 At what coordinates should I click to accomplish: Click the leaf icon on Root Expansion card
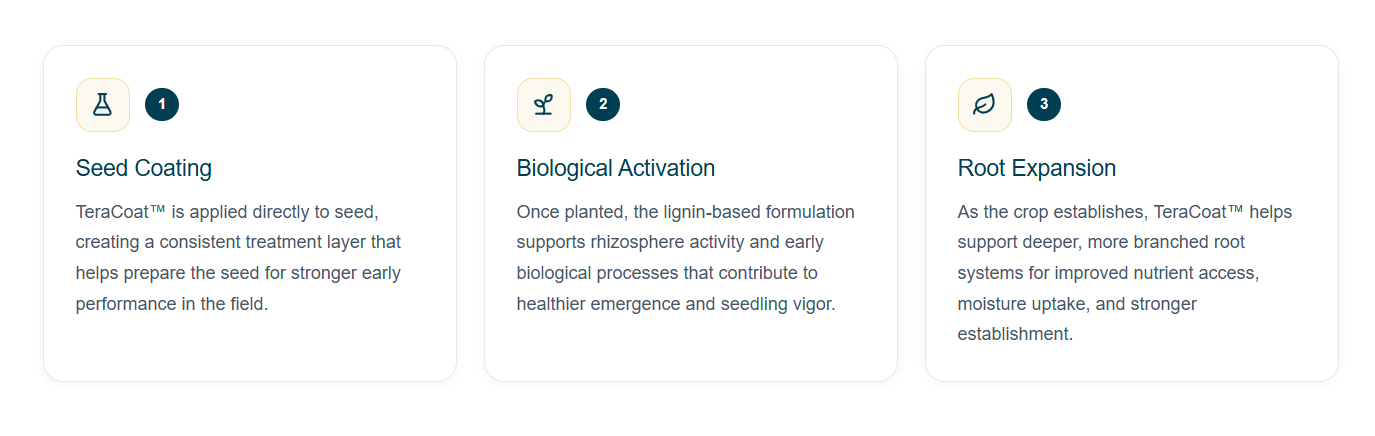984,104
